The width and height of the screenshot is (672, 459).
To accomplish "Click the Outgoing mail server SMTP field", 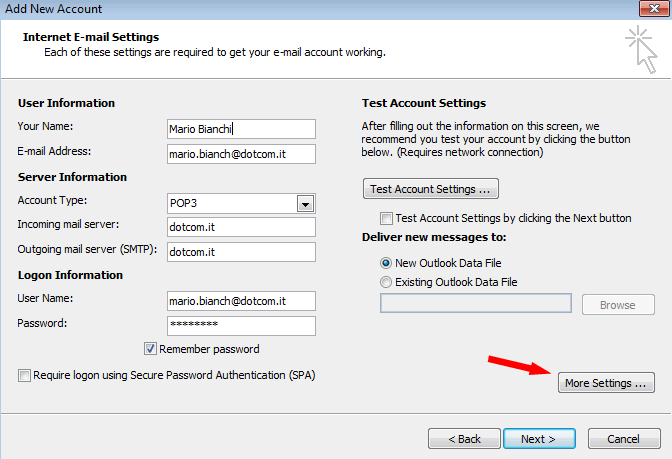I will click(241, 252).
